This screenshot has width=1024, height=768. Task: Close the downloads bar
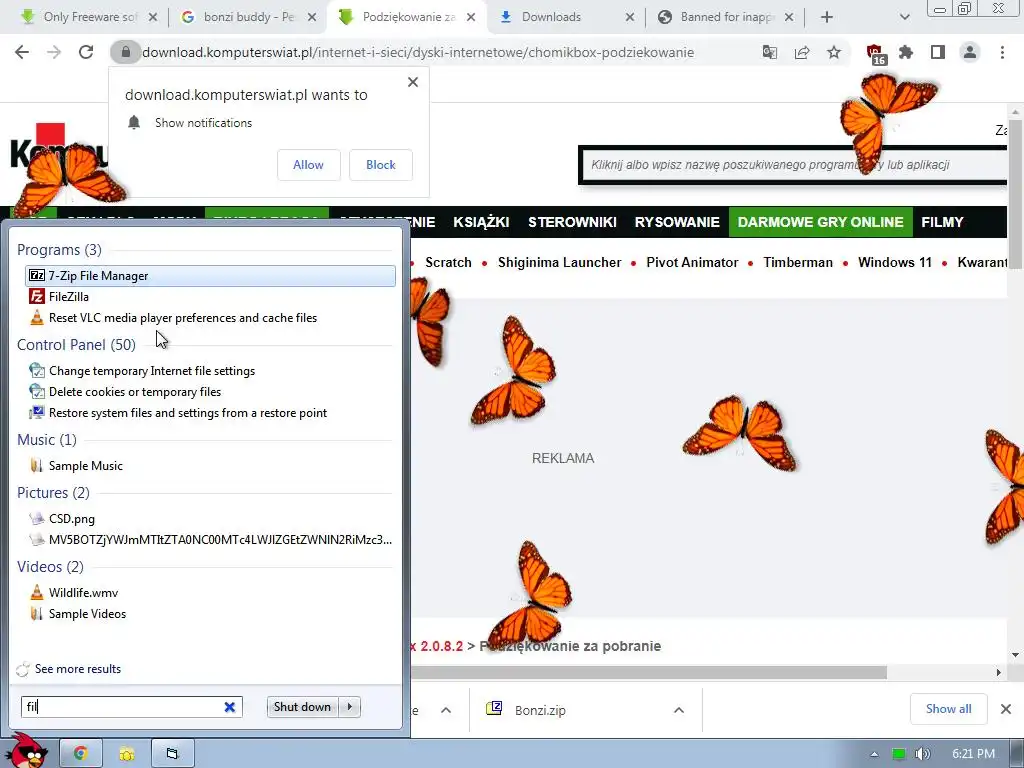click(1006, 709)
